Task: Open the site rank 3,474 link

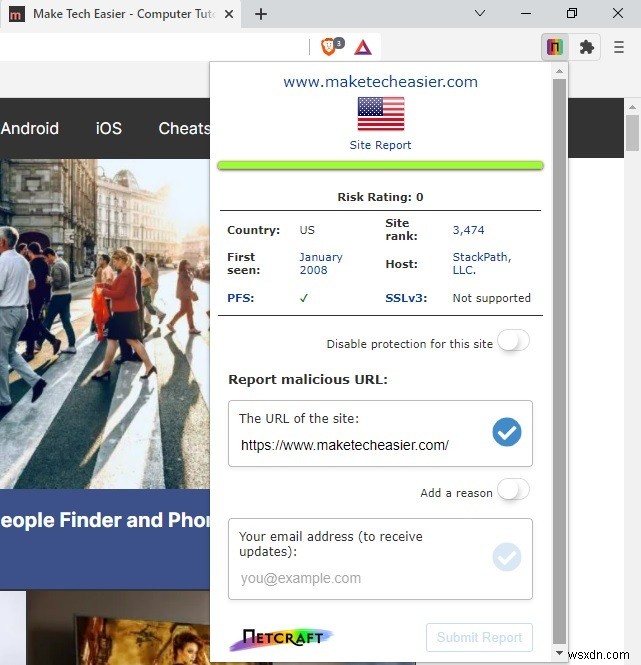Action: click(468, 230)
